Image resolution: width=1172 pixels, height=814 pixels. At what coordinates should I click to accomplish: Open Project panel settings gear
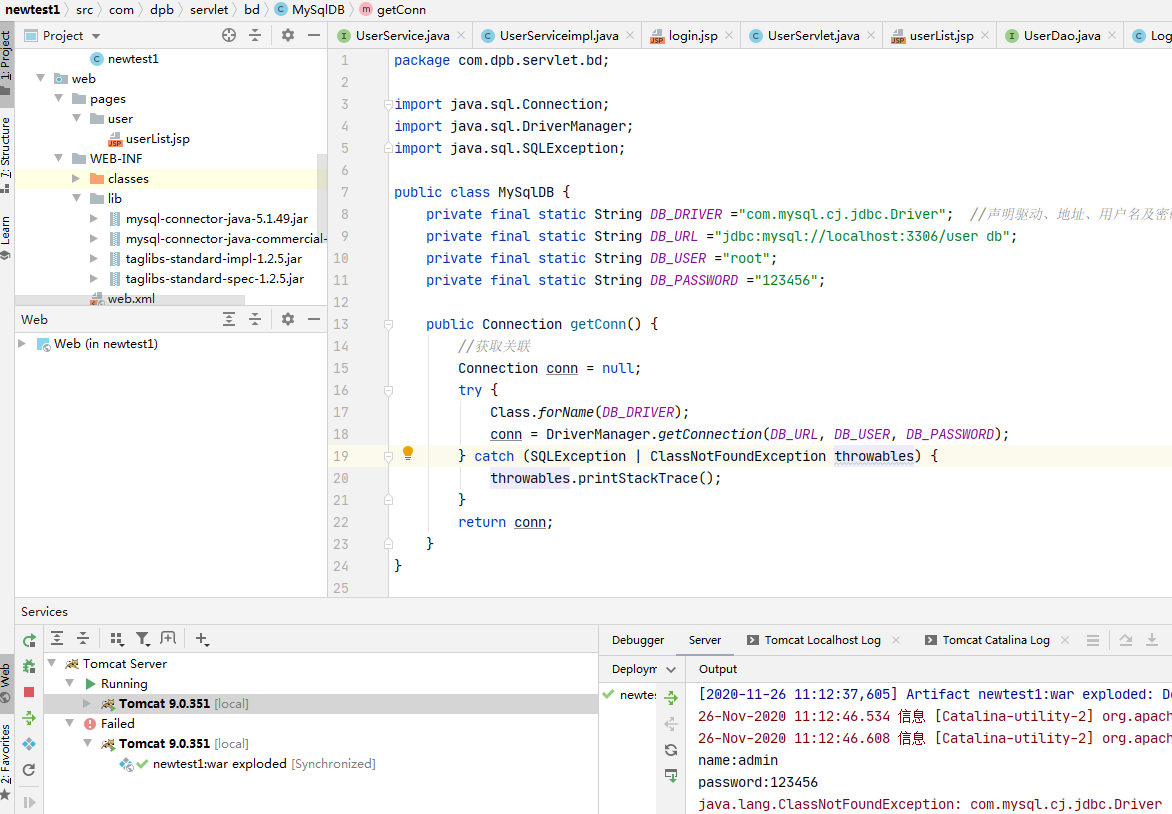click(x=288, y=35)
